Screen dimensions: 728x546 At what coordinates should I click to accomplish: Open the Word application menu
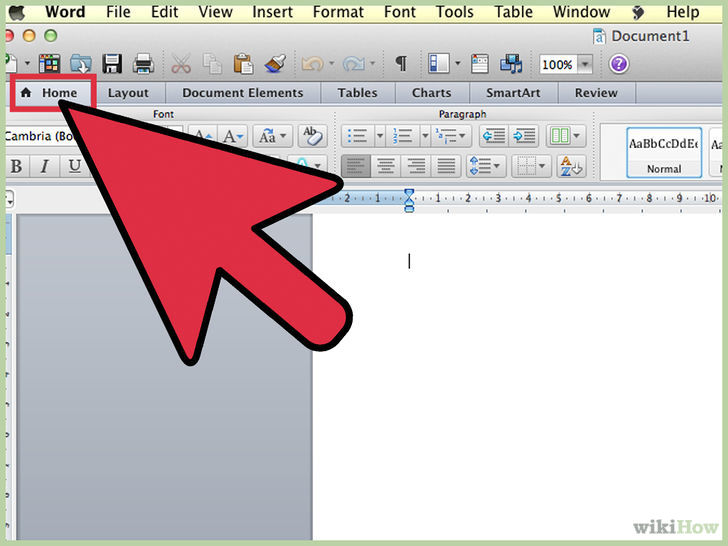tap(65, 12)
